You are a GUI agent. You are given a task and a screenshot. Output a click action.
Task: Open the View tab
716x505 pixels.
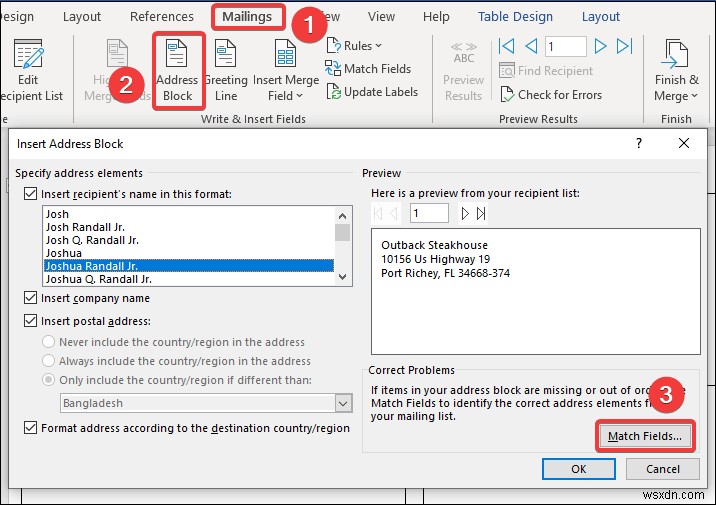point(381,17)
